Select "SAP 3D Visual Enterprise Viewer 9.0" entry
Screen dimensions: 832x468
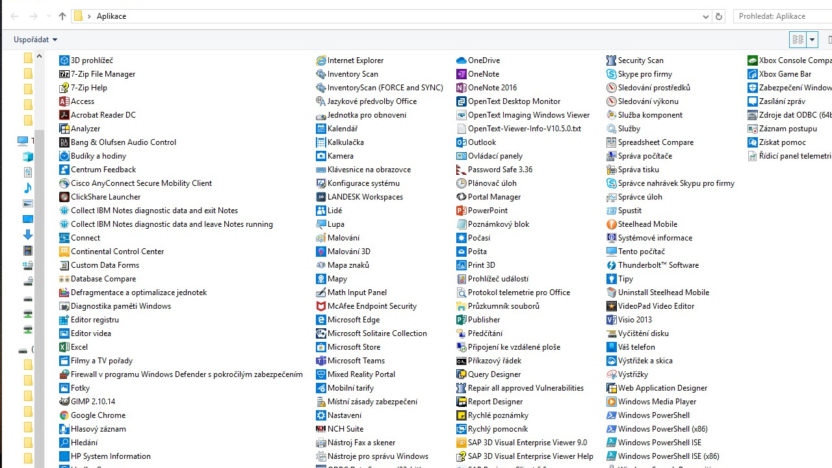[x=522, y=443]
